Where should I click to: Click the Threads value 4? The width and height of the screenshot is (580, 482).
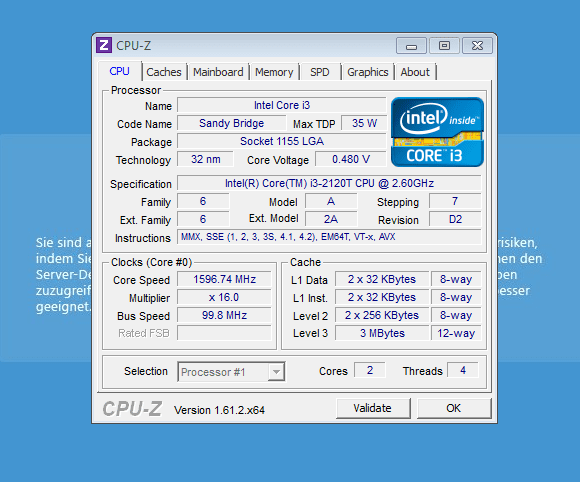[463, 370]
